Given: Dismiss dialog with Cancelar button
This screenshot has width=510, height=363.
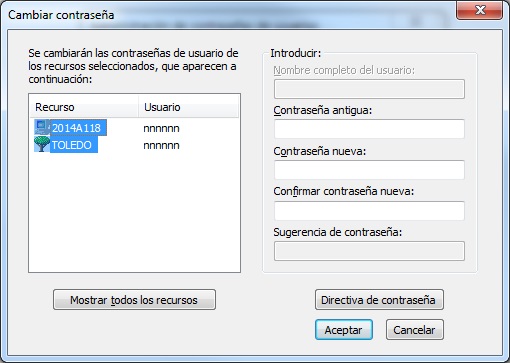Looking at the screenshot, I should 415,330.
